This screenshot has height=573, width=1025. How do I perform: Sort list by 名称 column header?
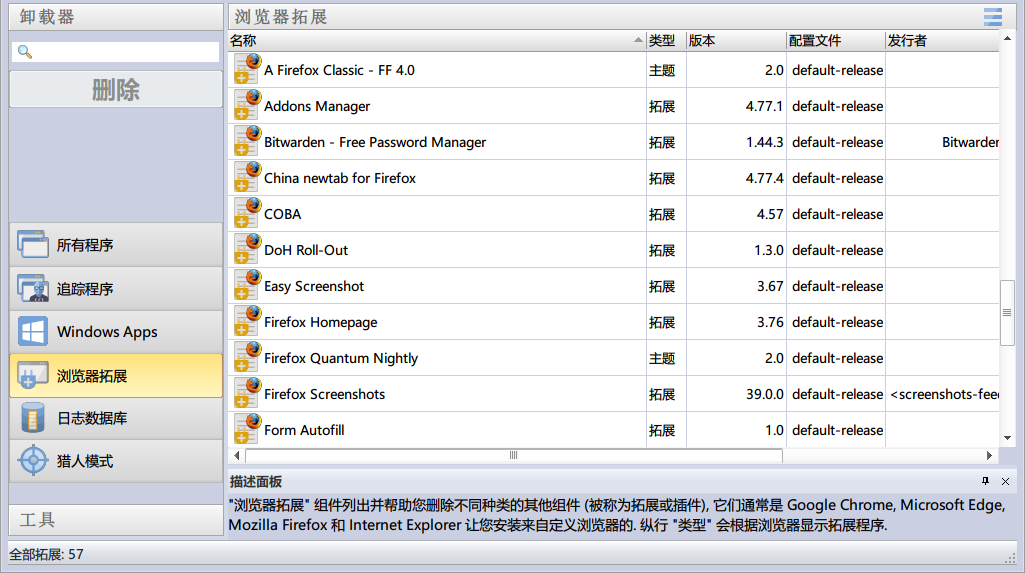point(437,41)
